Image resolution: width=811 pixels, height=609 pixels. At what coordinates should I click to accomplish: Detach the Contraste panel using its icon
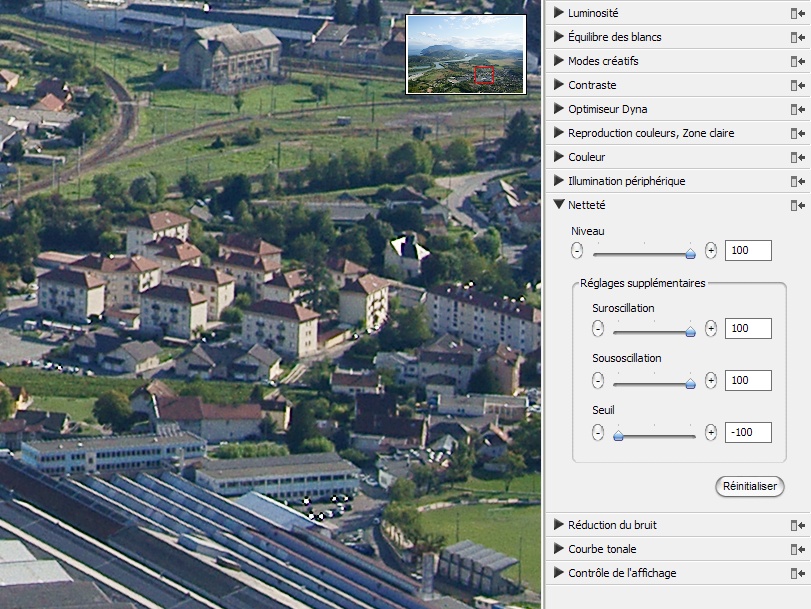797,85
